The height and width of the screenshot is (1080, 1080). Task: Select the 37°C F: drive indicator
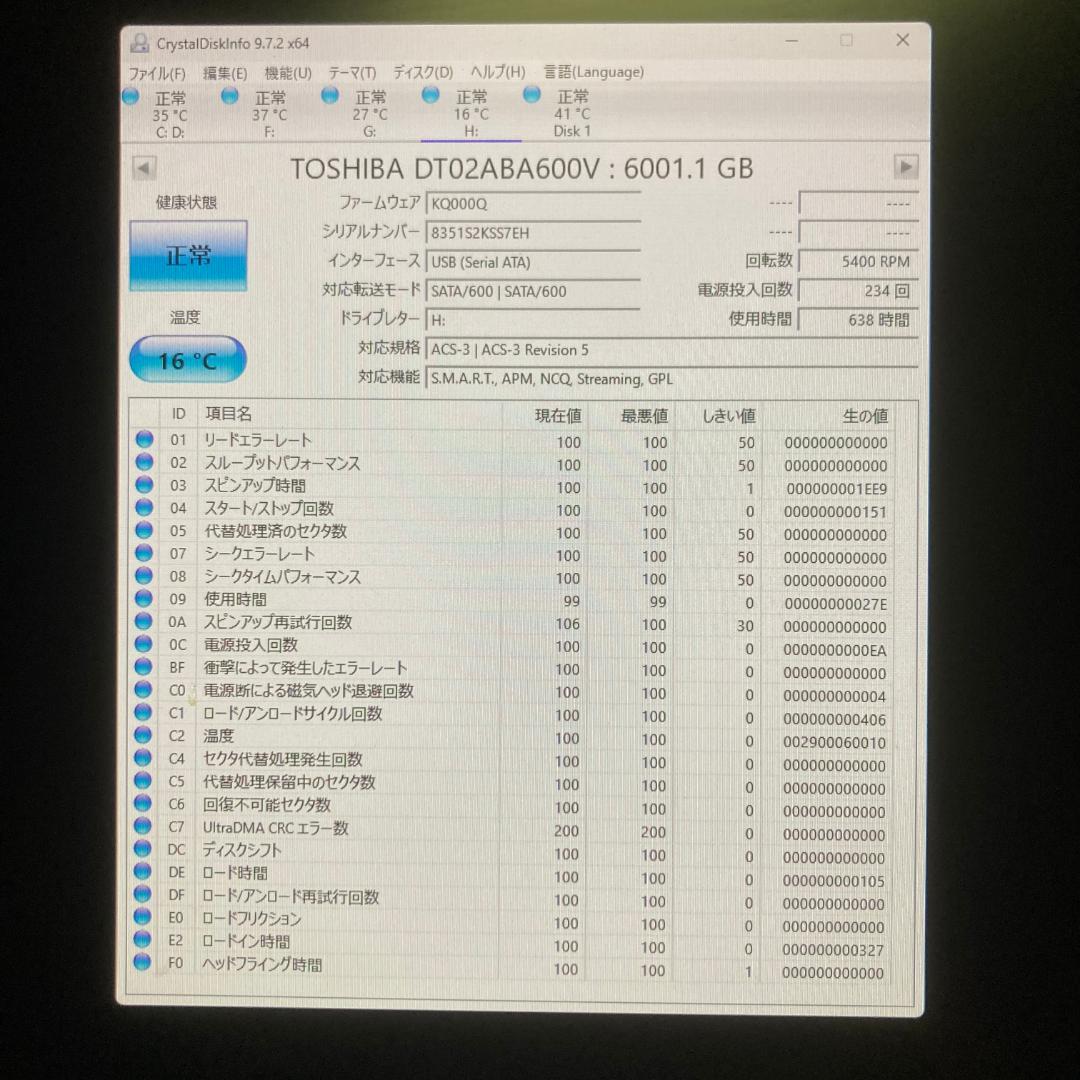[268, 110]
